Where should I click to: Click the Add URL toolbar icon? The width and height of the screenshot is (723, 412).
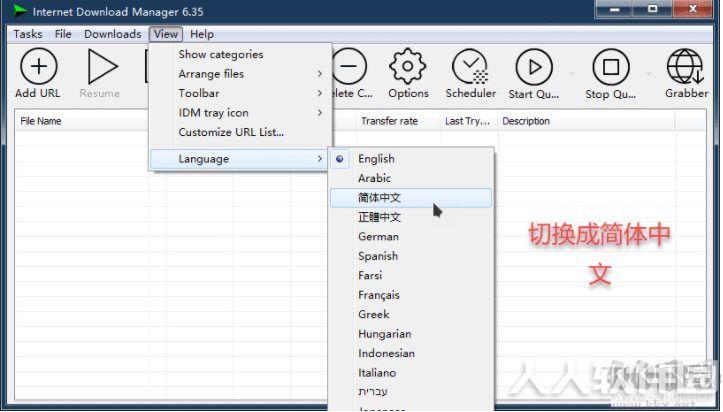[38, 67]
